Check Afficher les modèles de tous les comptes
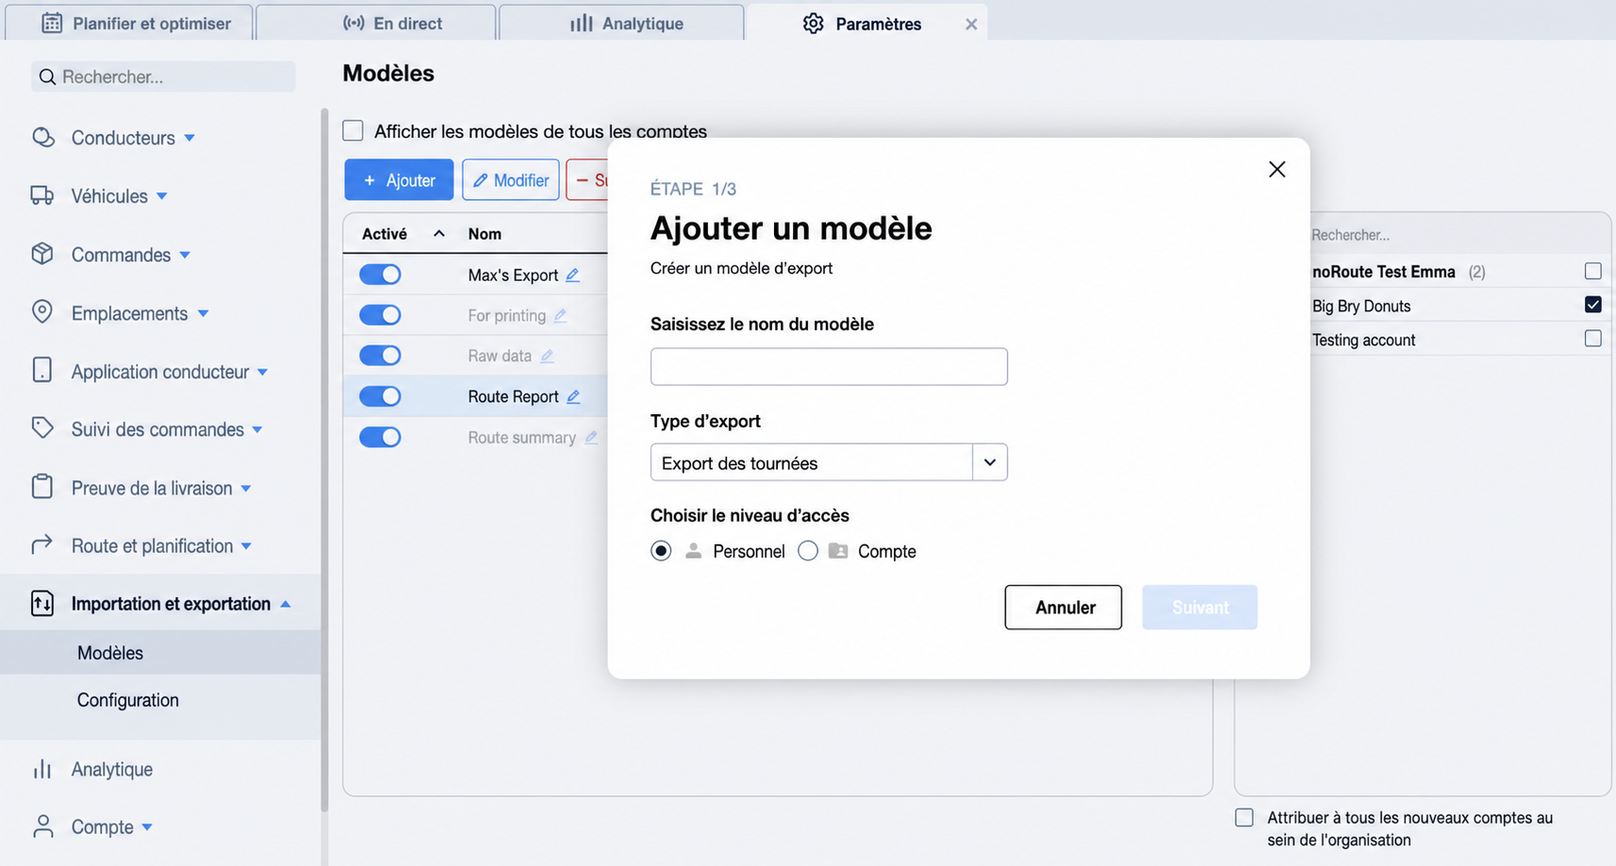 [x=353, y=131]
